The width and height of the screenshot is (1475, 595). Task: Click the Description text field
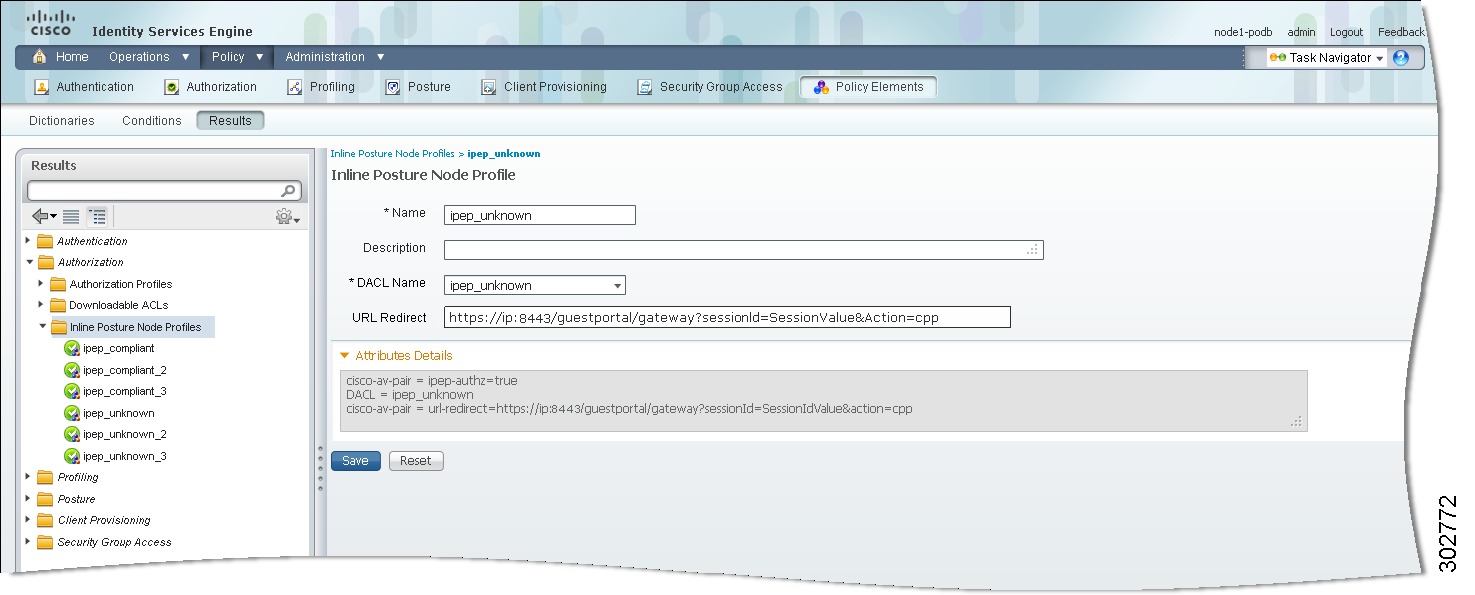(x=744, y=250)
